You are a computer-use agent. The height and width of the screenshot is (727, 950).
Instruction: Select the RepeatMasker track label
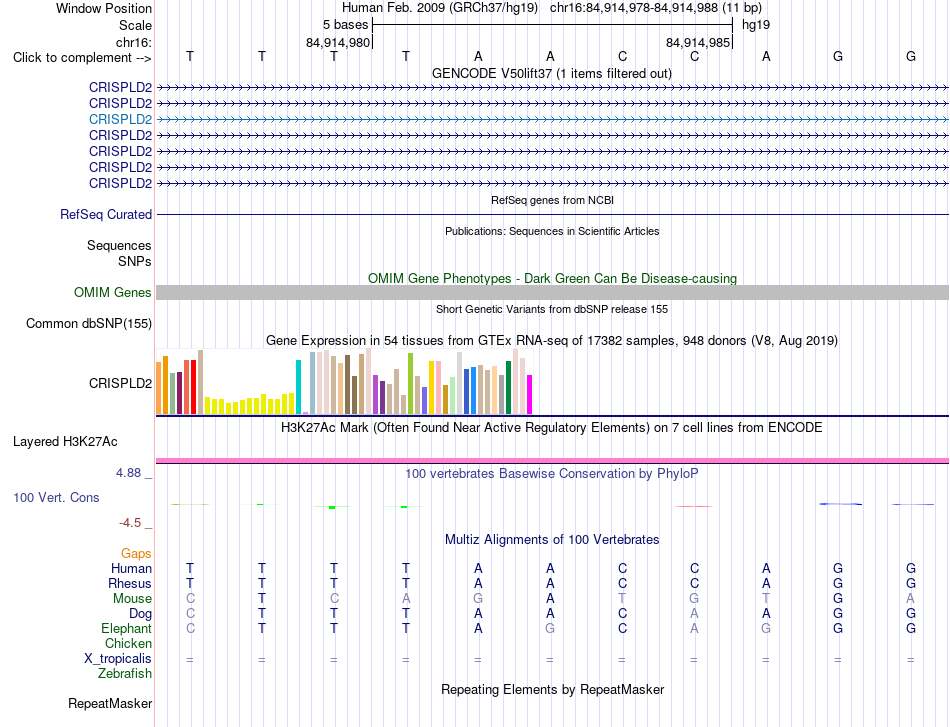click(110, 703)
